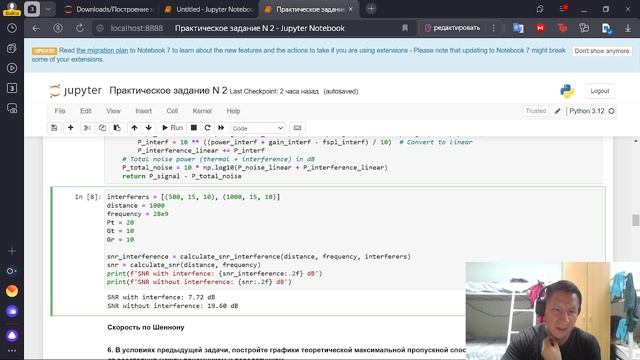Open the migration plan link
The image size is (640, 360).
[102, 50]
